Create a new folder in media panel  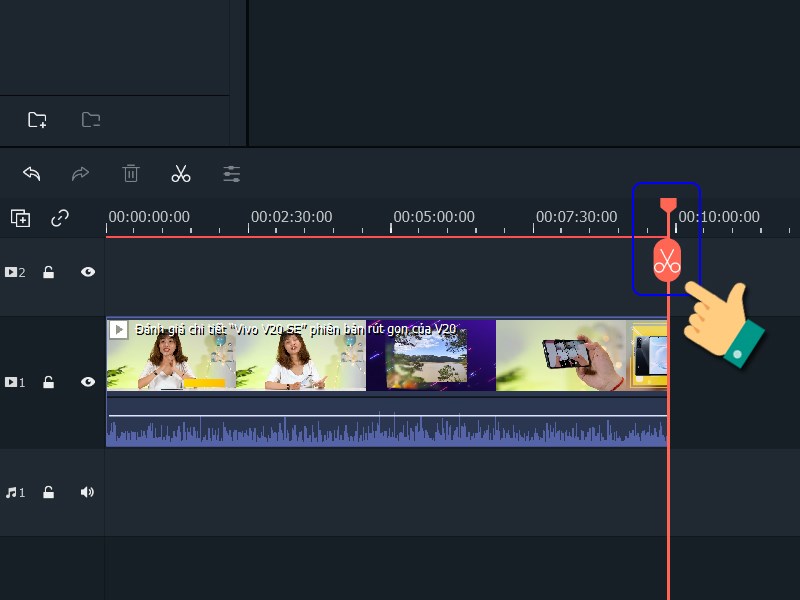(x=37, y=119)
